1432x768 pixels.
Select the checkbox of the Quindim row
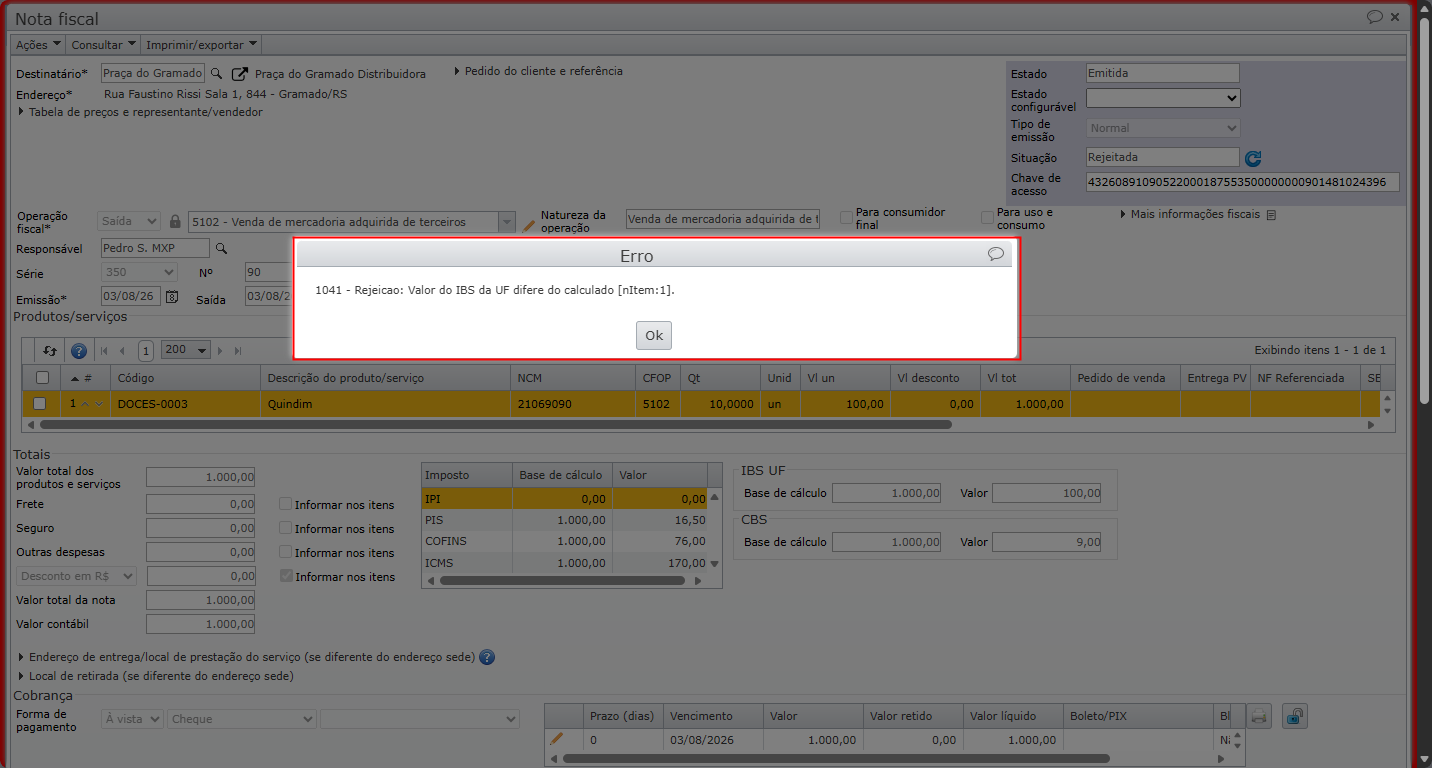40,404
